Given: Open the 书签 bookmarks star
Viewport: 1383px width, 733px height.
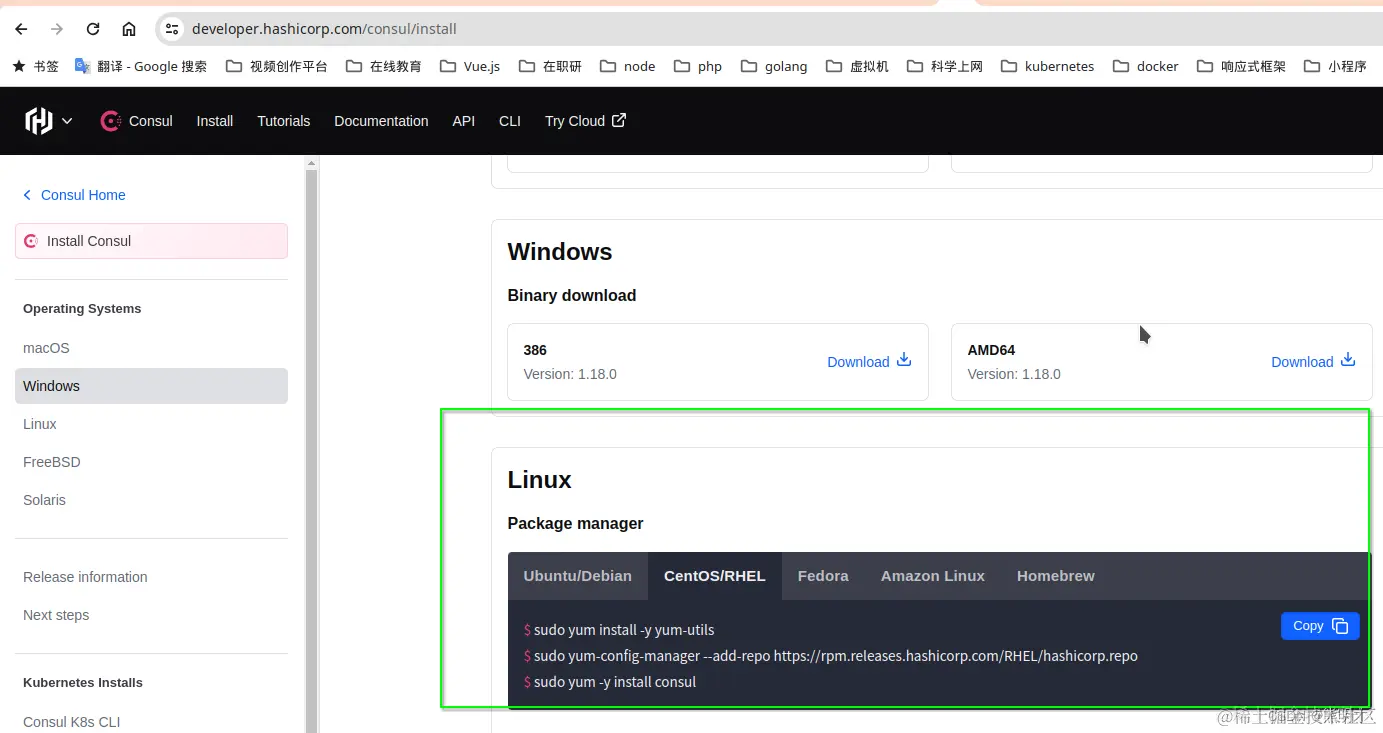Looking at the screenshot, I should (x=35, y=66).
